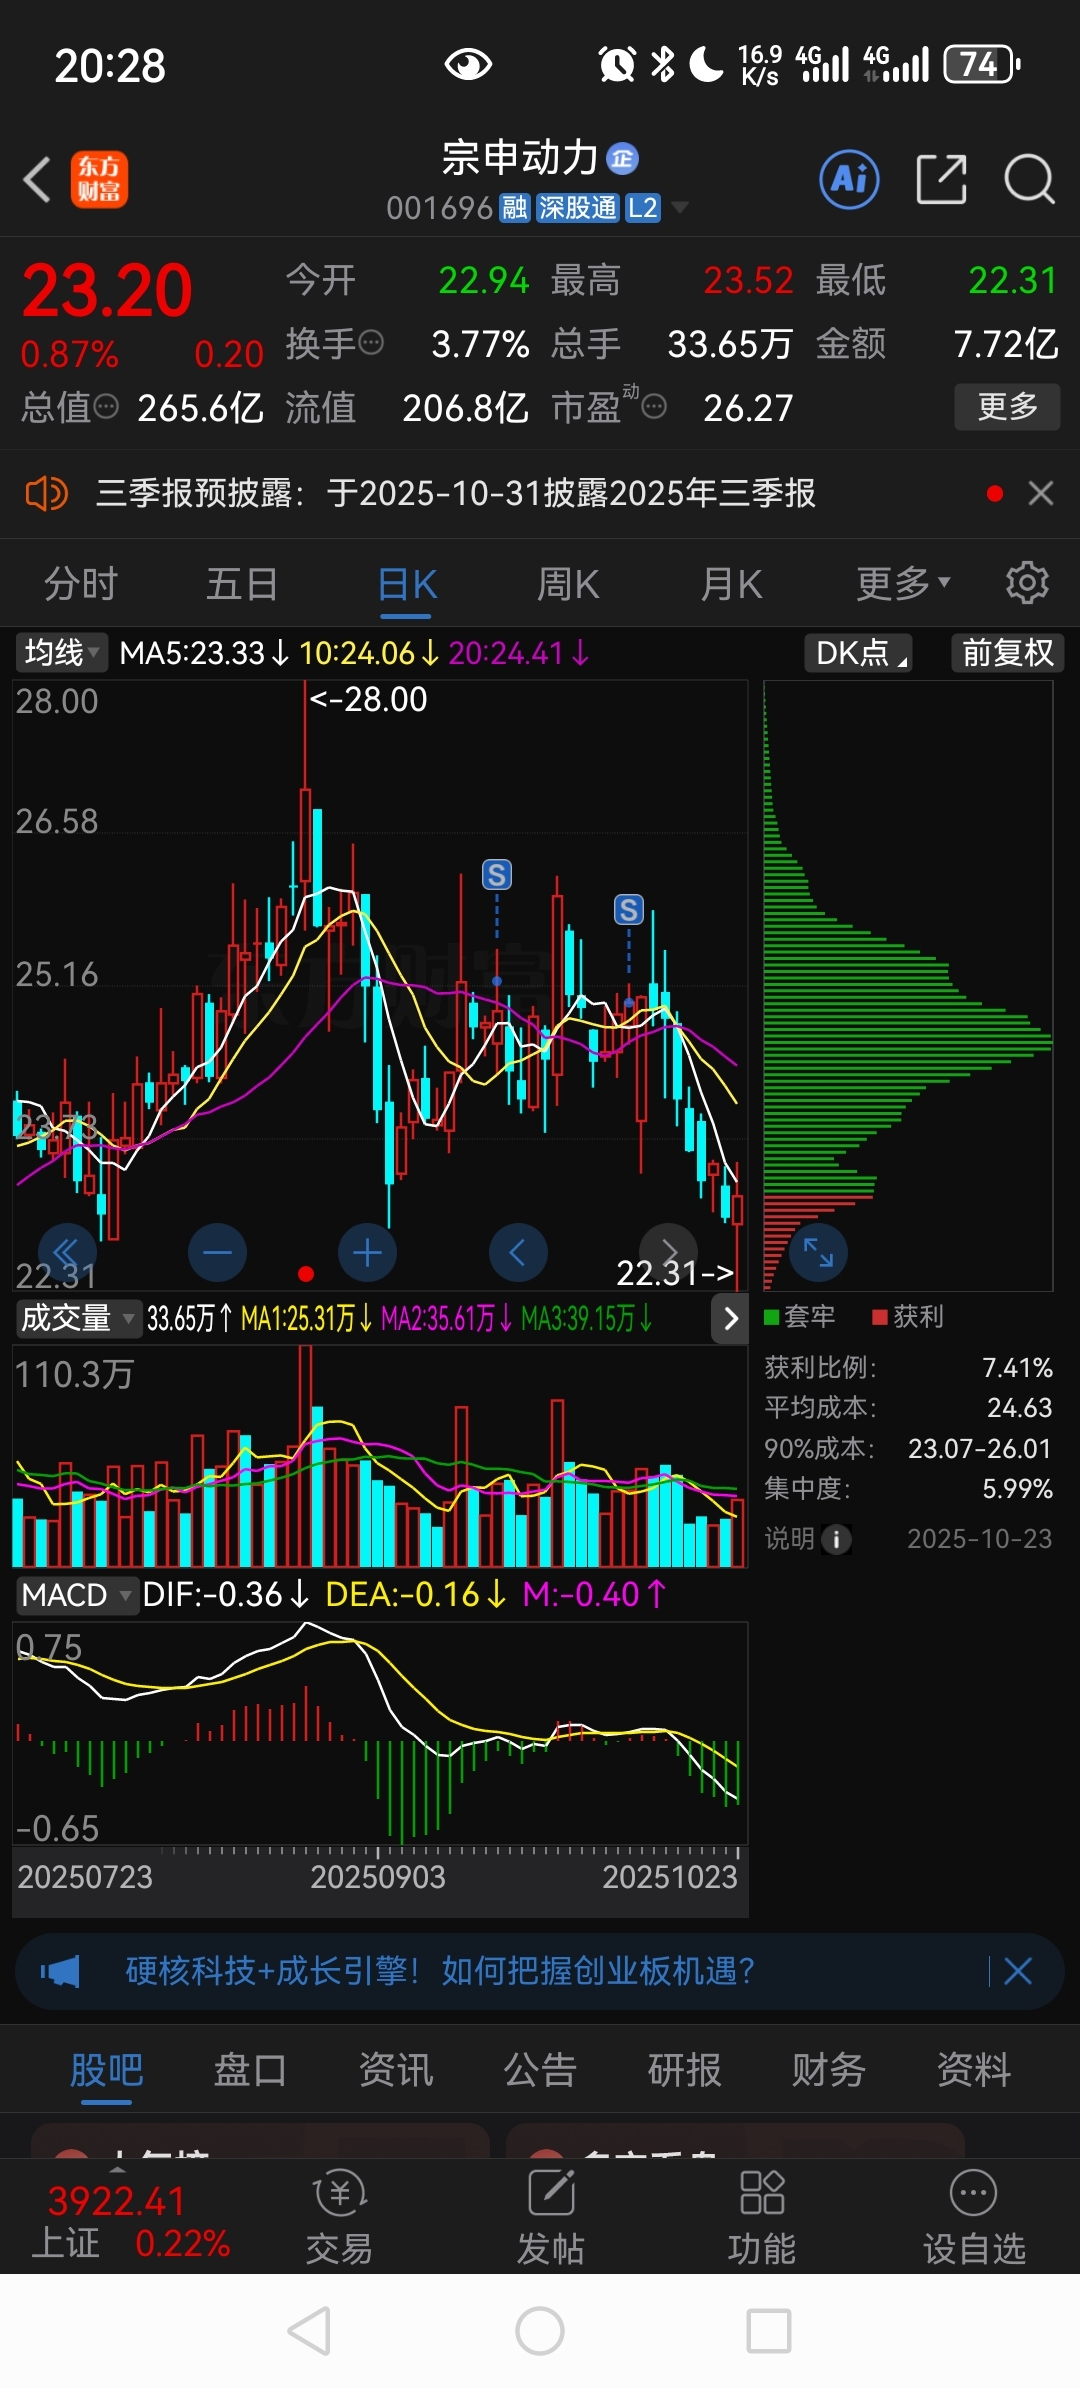Open the Ai assistant icon
The image size is (1080, 2388).
tap(849, 180)
